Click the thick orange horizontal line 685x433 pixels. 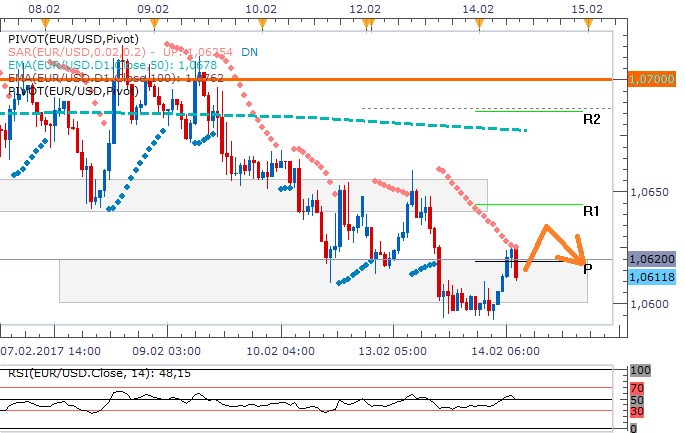click(300, 78)
